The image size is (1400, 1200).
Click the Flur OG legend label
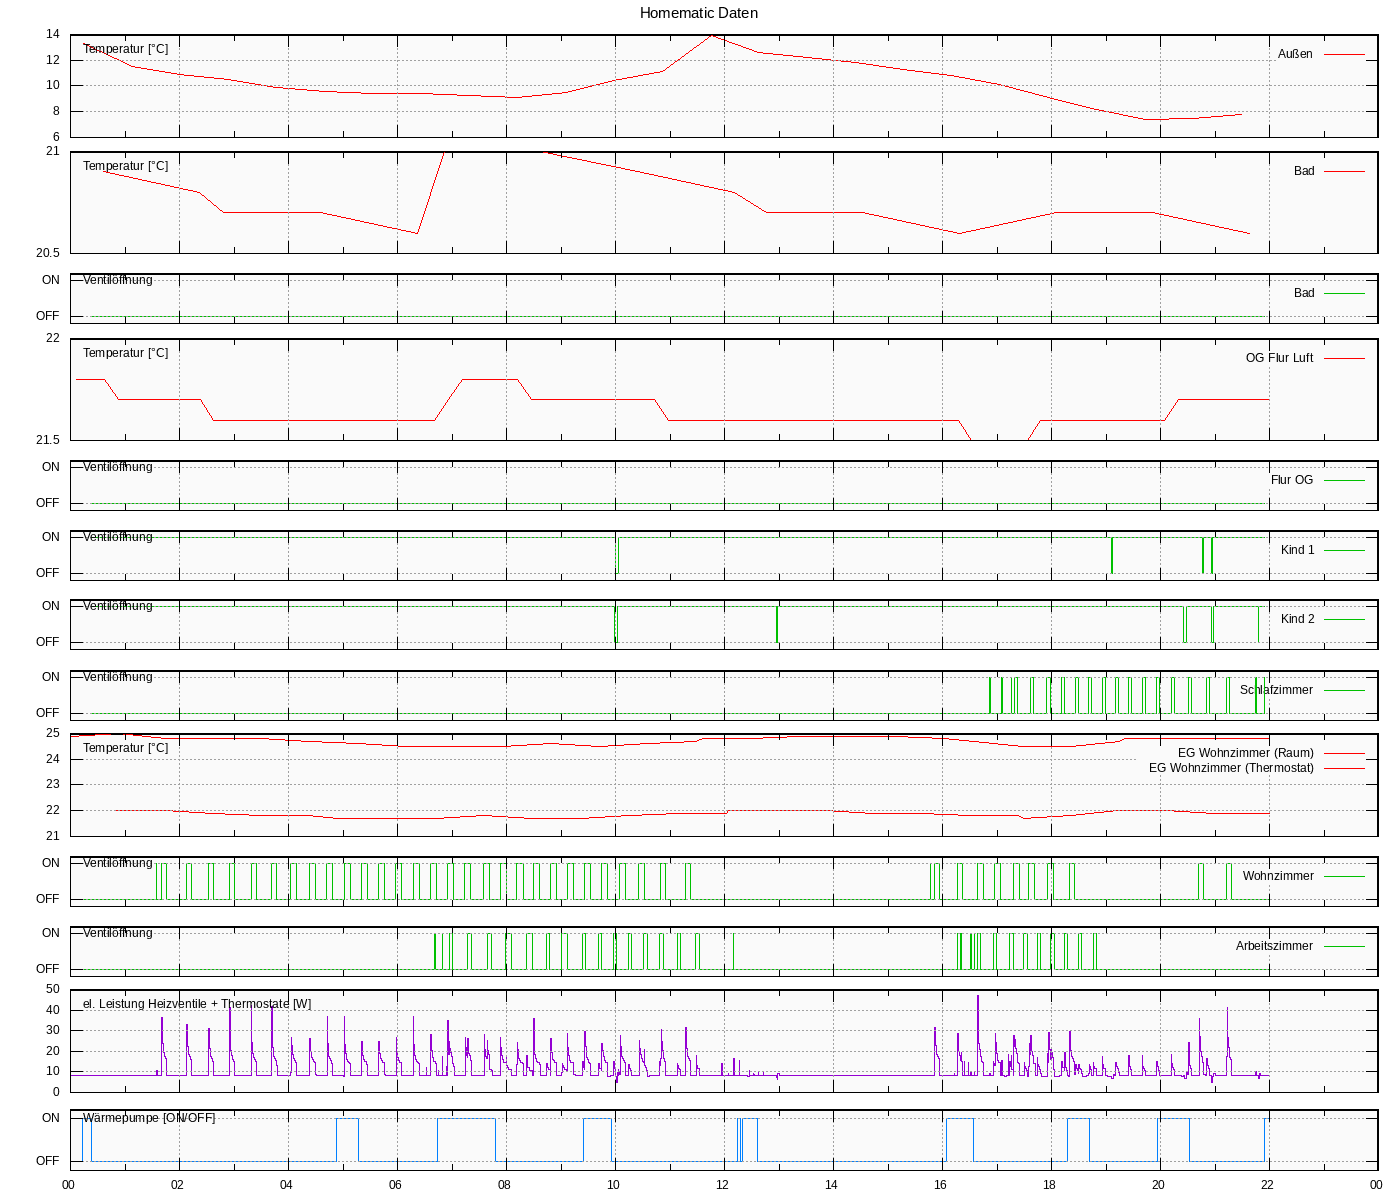(x=1291, y=480)
